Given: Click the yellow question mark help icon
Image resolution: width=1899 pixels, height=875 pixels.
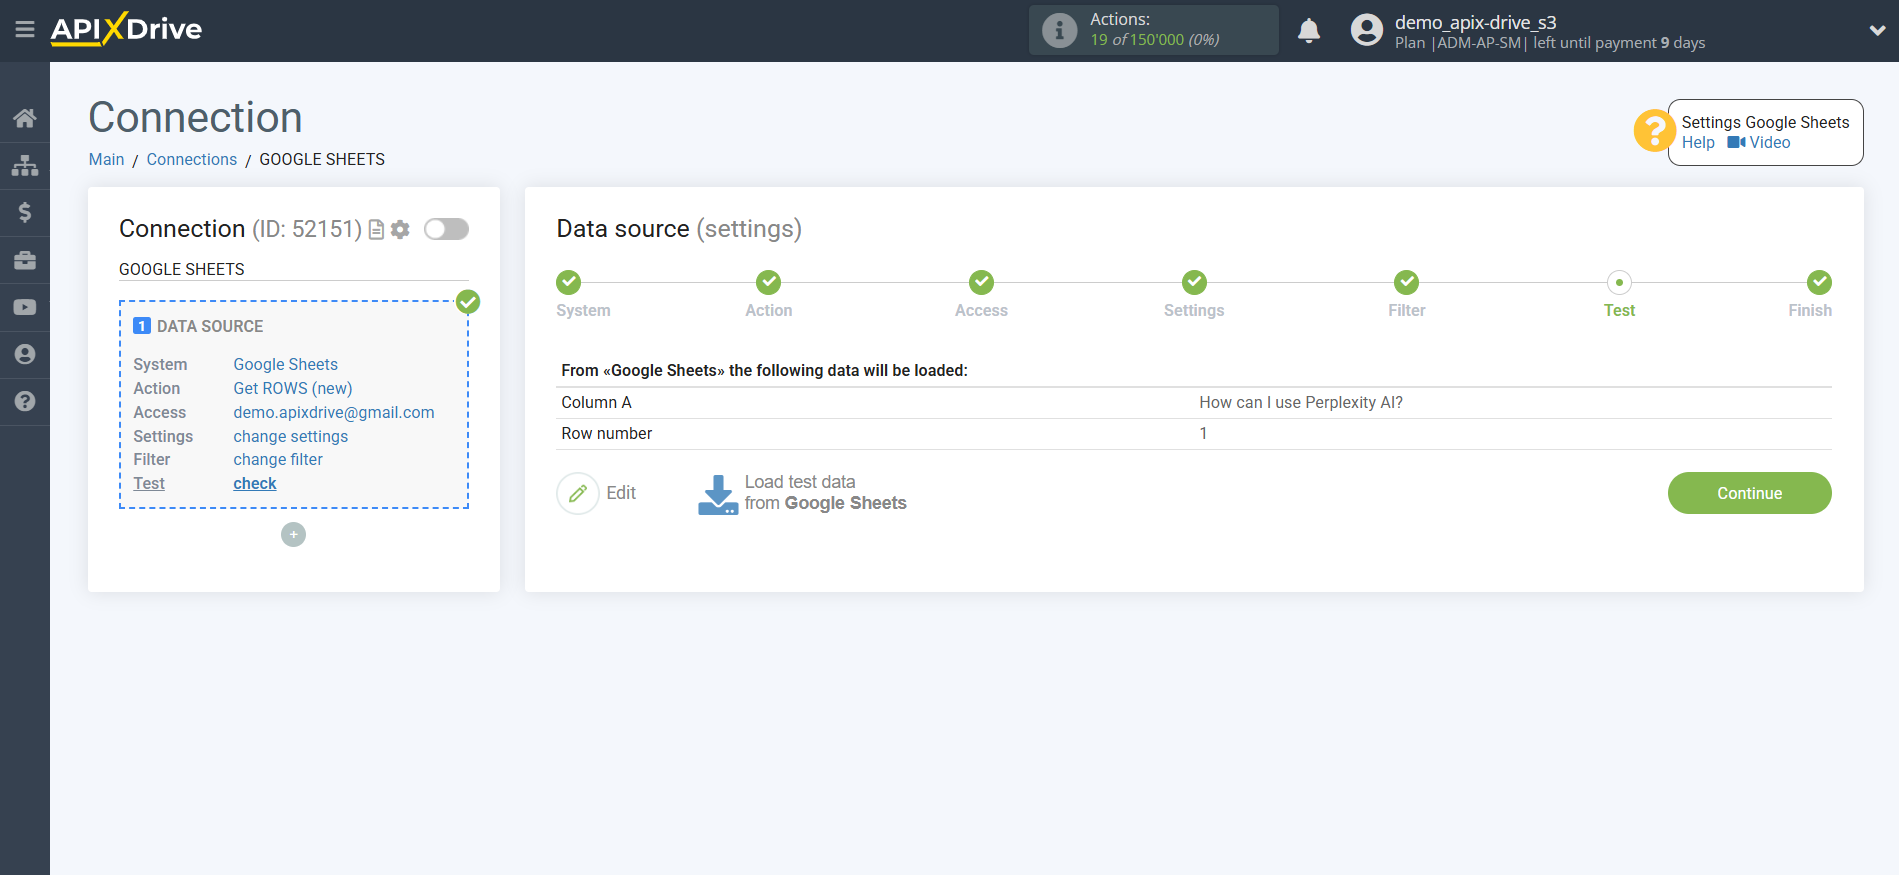Looking at the screenshot, I should tap(1654, 130).
